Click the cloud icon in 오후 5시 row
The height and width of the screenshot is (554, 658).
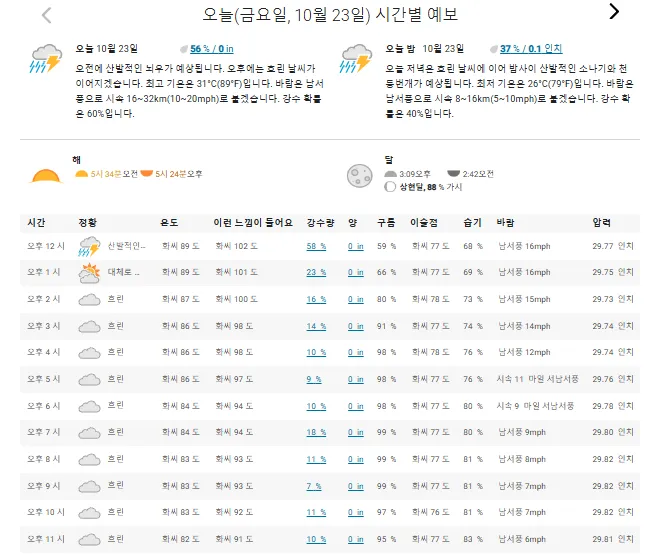(89, 380)
